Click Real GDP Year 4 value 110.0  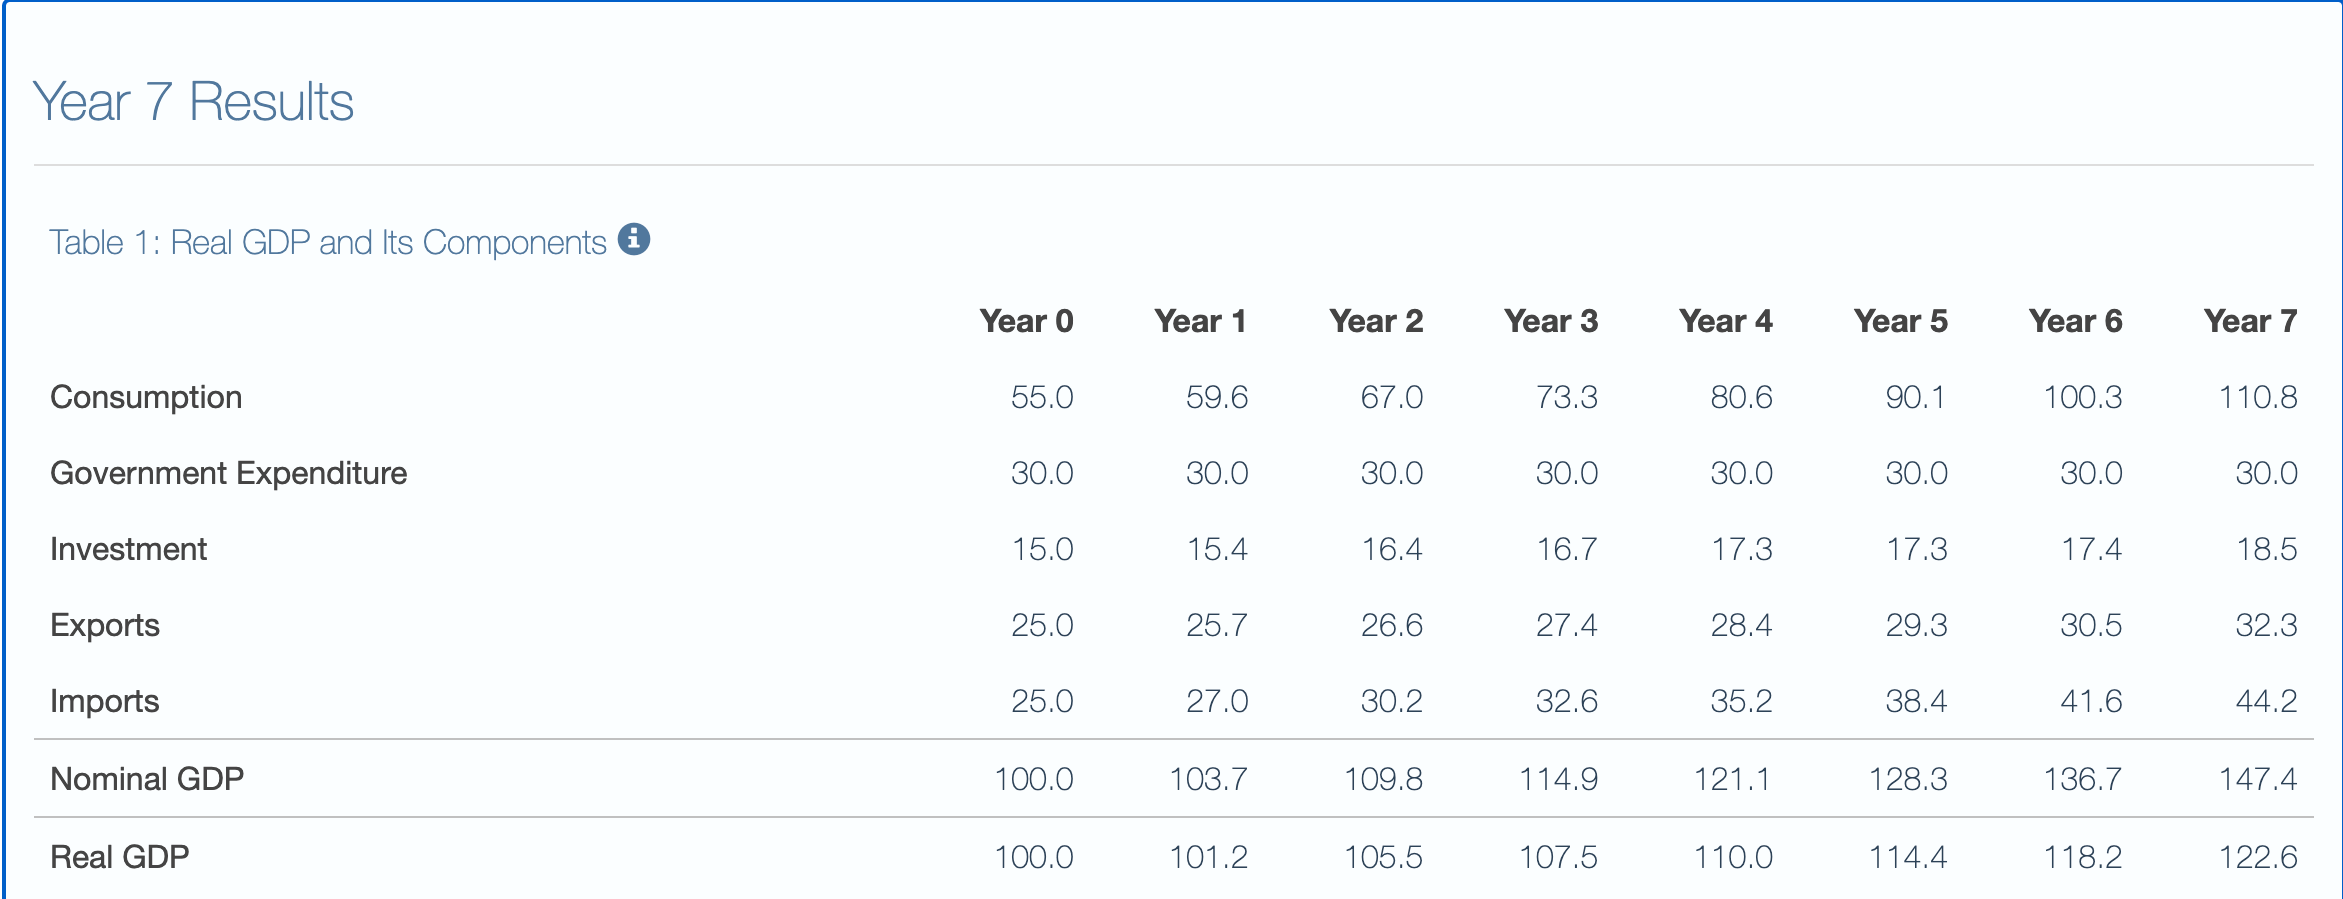coord(1734,857)
